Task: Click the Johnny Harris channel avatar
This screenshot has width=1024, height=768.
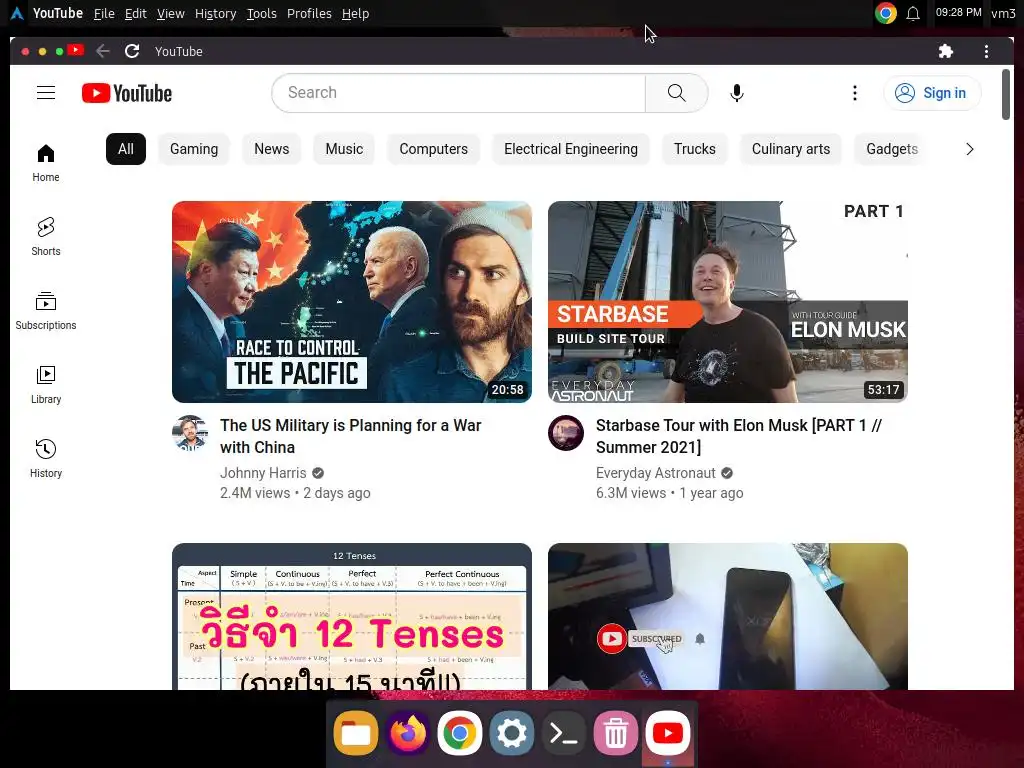Action: [190, 433]
